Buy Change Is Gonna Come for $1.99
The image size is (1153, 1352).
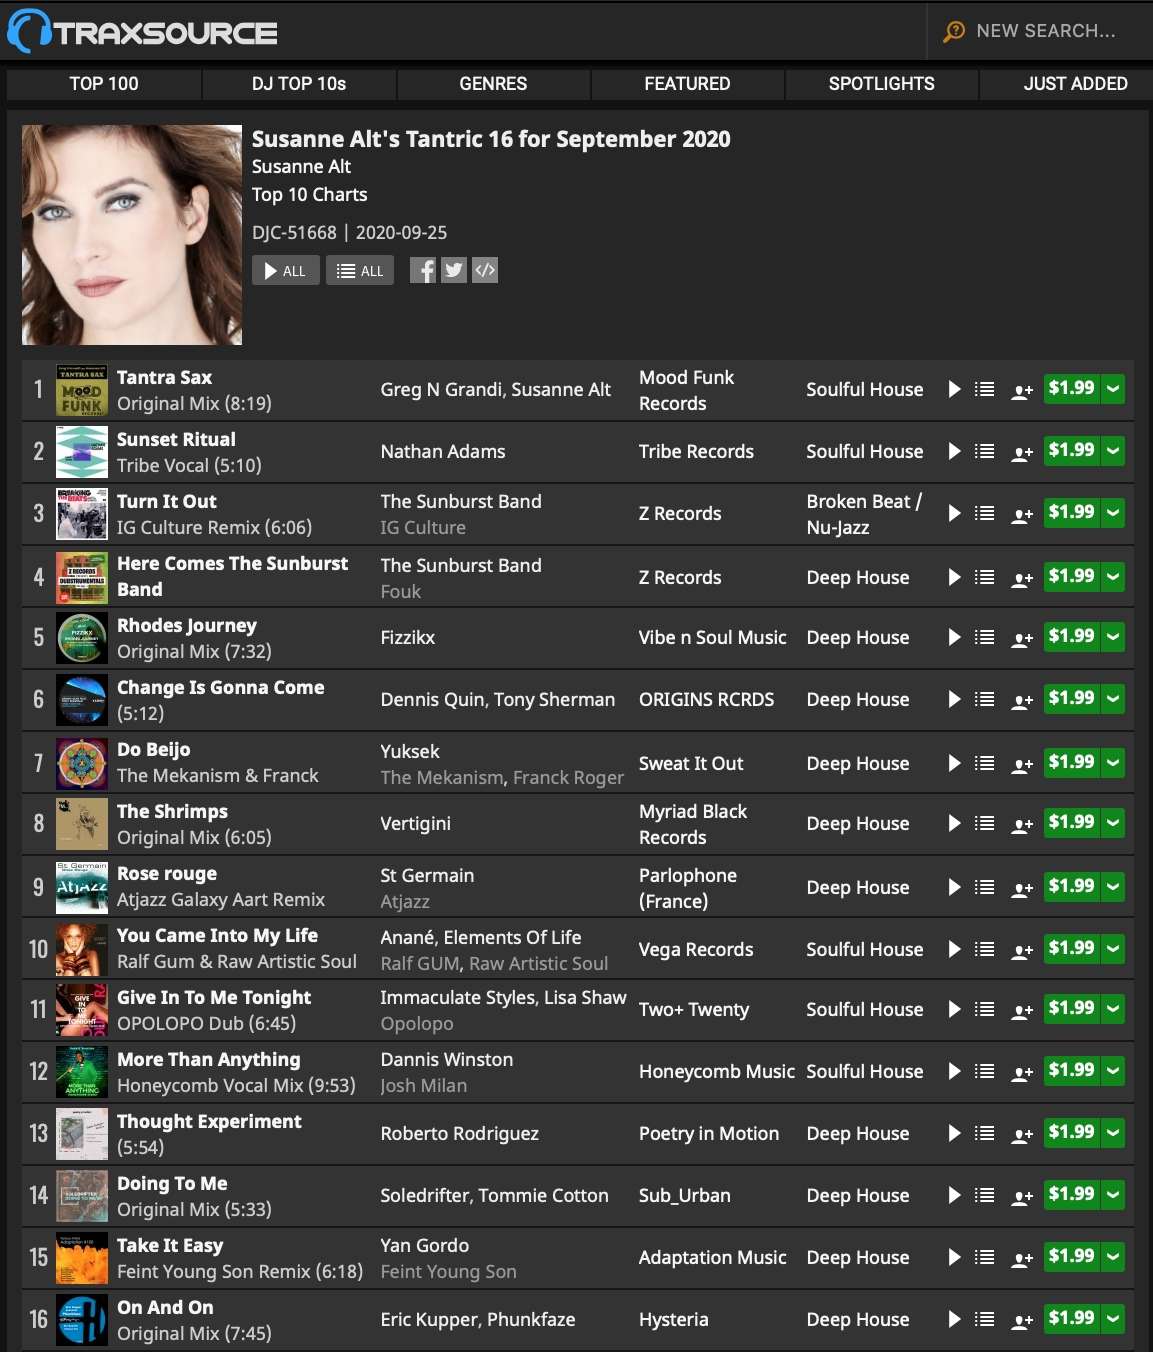click(1071, 699)
